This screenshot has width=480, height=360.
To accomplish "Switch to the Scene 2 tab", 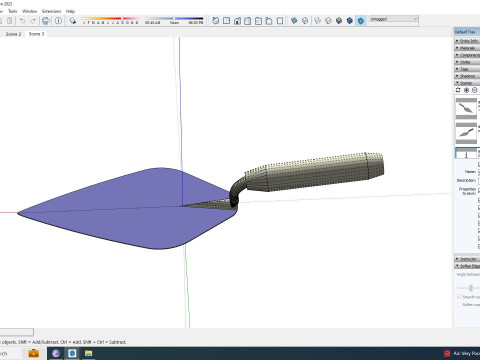I will click(13, 34).
